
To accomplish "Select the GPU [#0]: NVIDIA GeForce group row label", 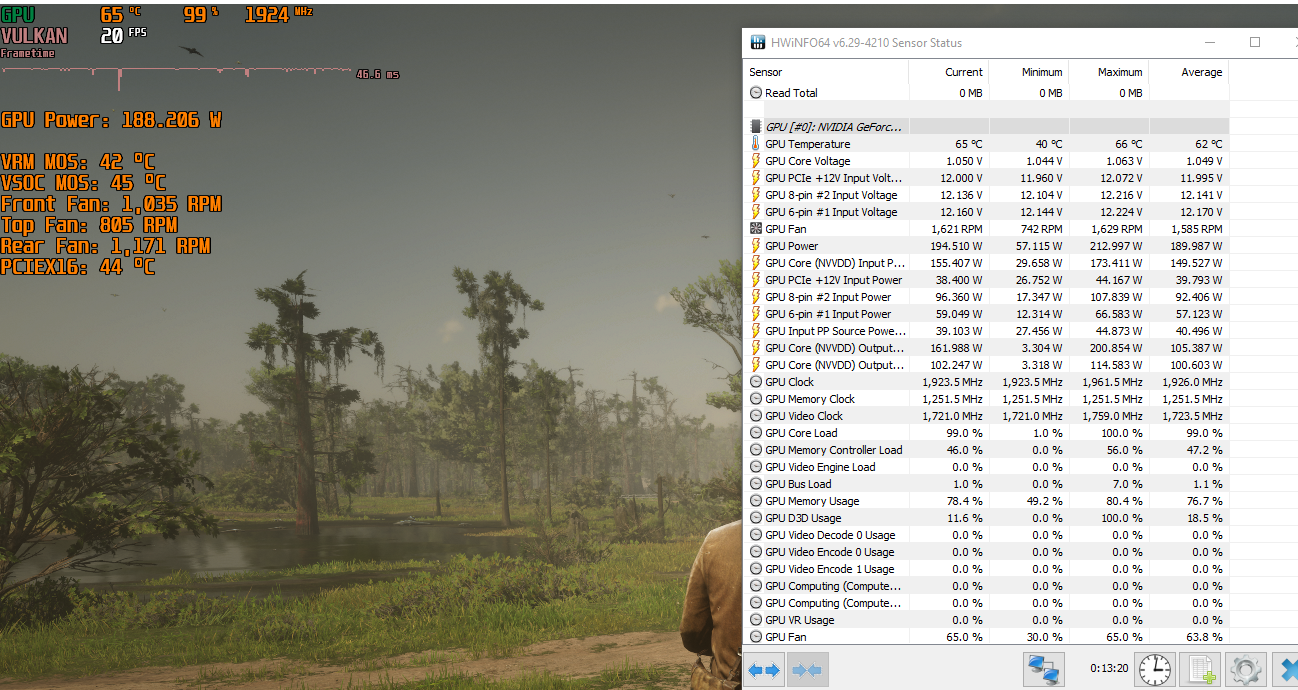I will coord(833,127).
